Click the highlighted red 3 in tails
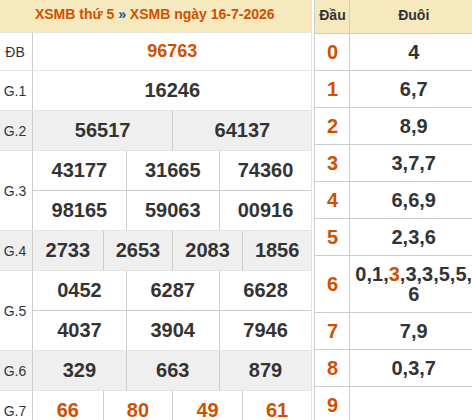 coord(394,274)
